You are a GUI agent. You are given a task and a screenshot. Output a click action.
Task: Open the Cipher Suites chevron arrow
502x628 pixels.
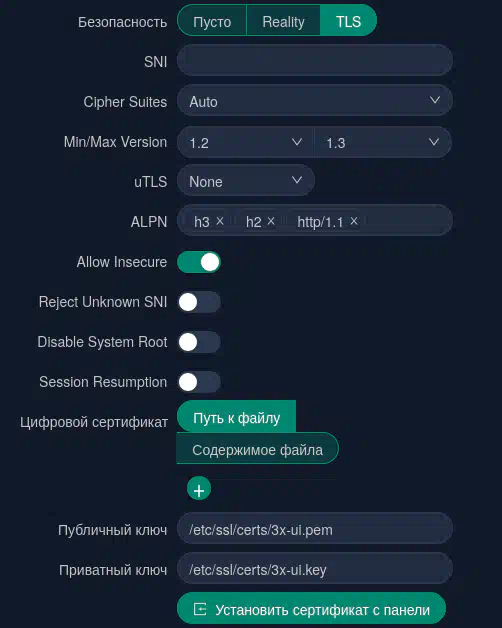click(435, 100)
